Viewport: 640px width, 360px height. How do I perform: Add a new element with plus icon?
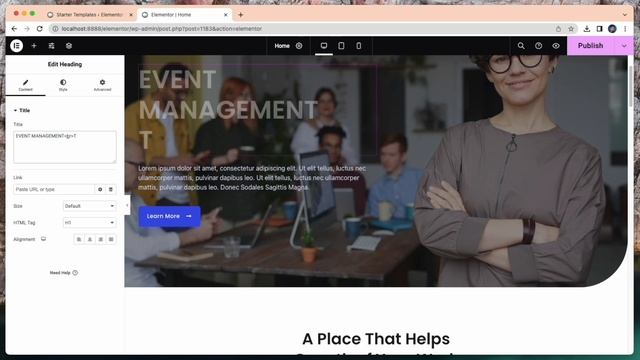click(34, 46)
